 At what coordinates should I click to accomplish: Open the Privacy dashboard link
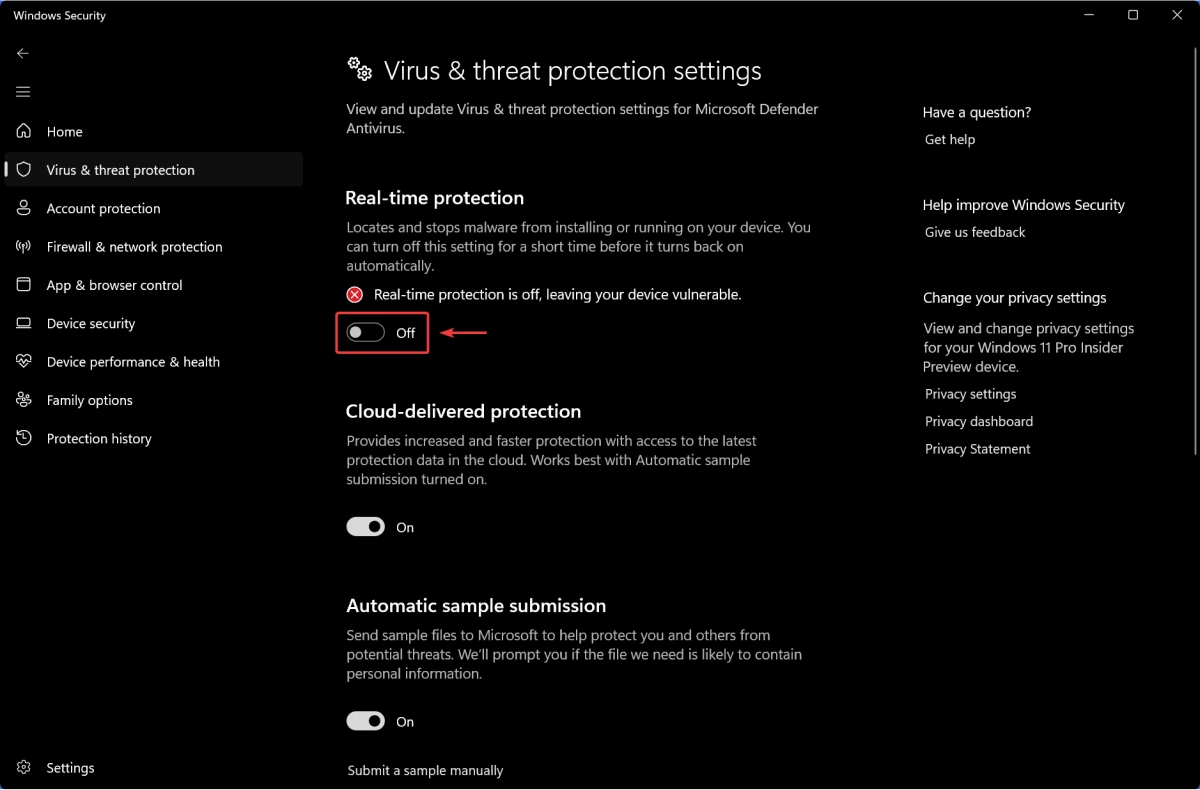[979, 422]
